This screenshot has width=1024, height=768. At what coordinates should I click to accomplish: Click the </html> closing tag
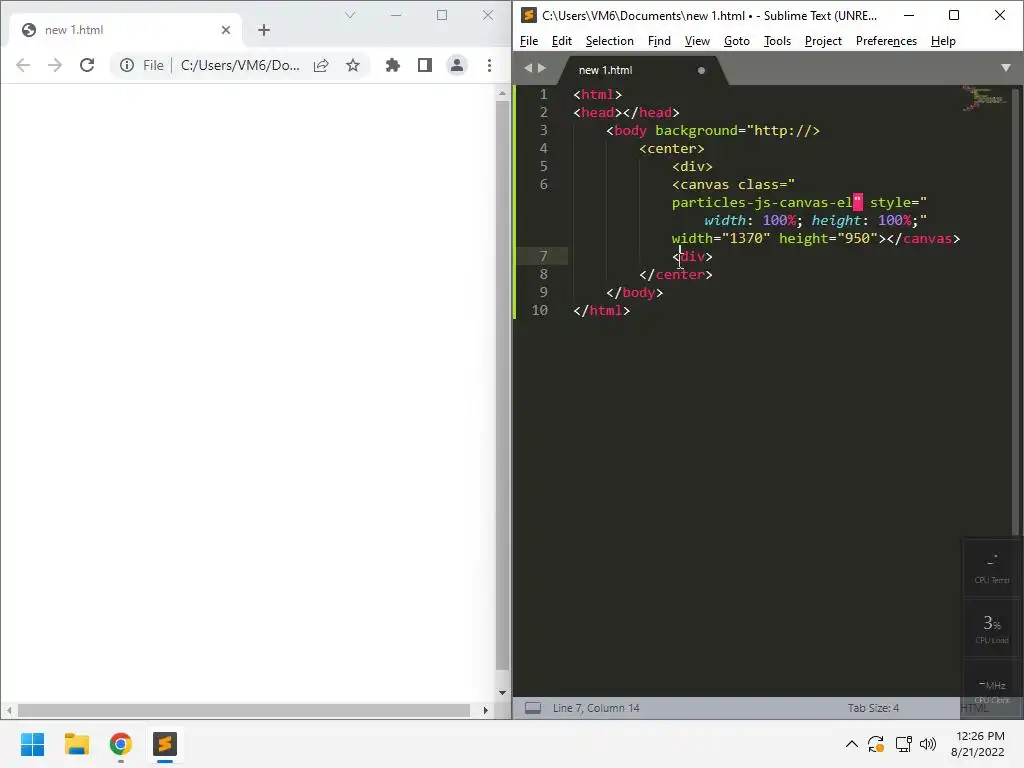point(601,311)
